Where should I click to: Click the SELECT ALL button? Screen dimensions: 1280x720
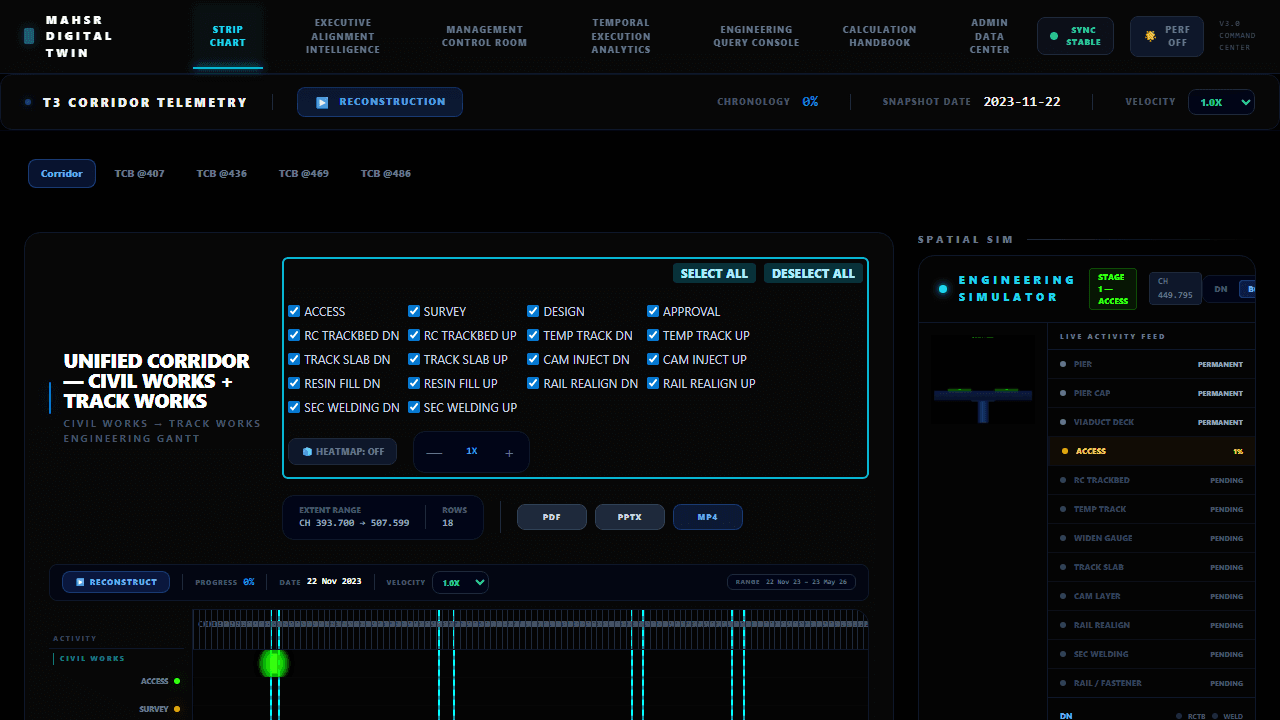point(714,273)
